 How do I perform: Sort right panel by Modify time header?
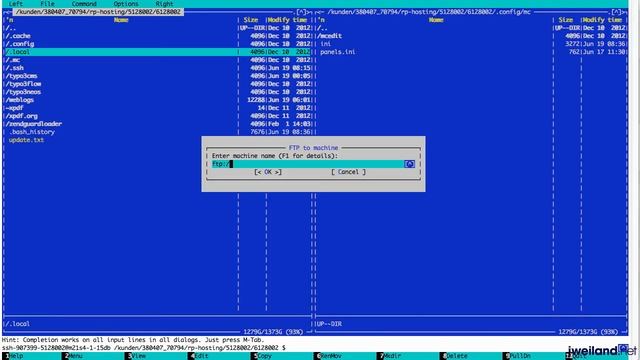tap(602, 20)
